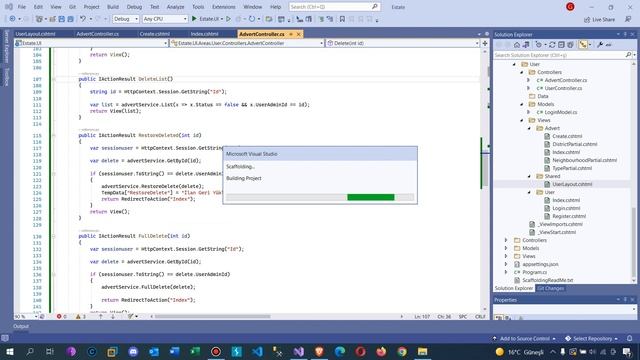Click the Navigate Backward toolbar icon

click(12, 19)
